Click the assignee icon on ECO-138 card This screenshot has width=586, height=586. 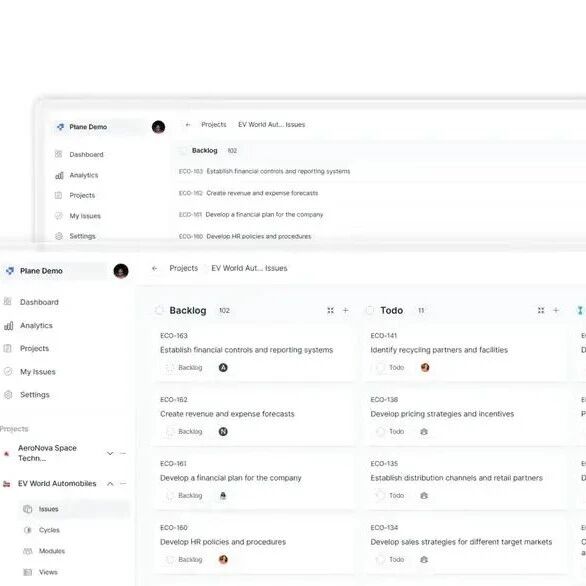pyautogui.click(x=424, y=432)
